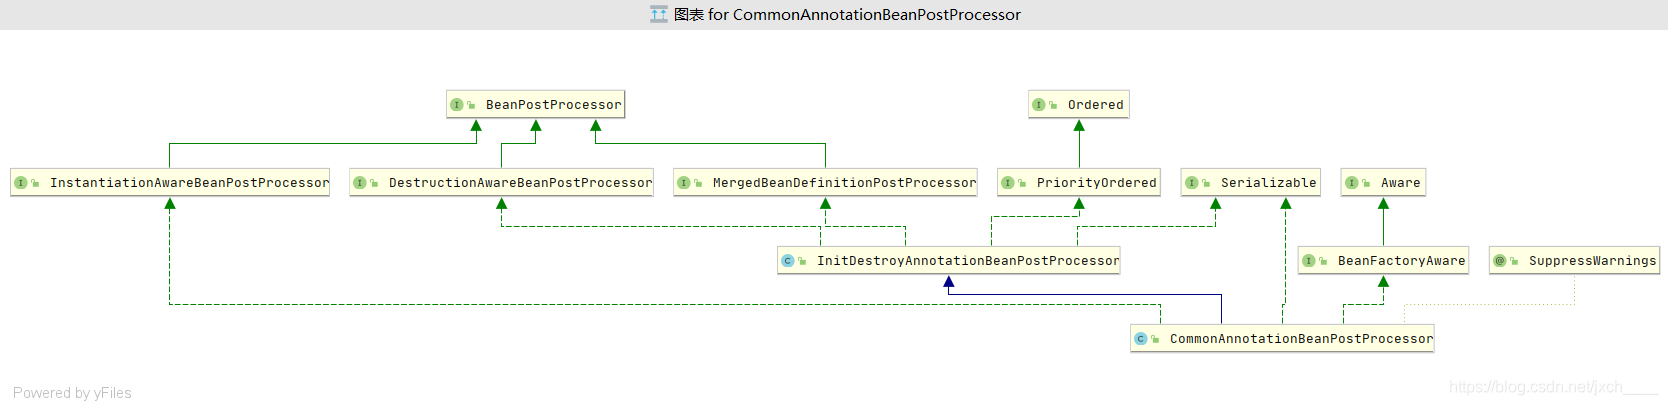Viewport: 1668px width, 405px height.
Task: Select the InstantiationAwareBeanPostProcessor node label
Action: [x=189, y=183]
